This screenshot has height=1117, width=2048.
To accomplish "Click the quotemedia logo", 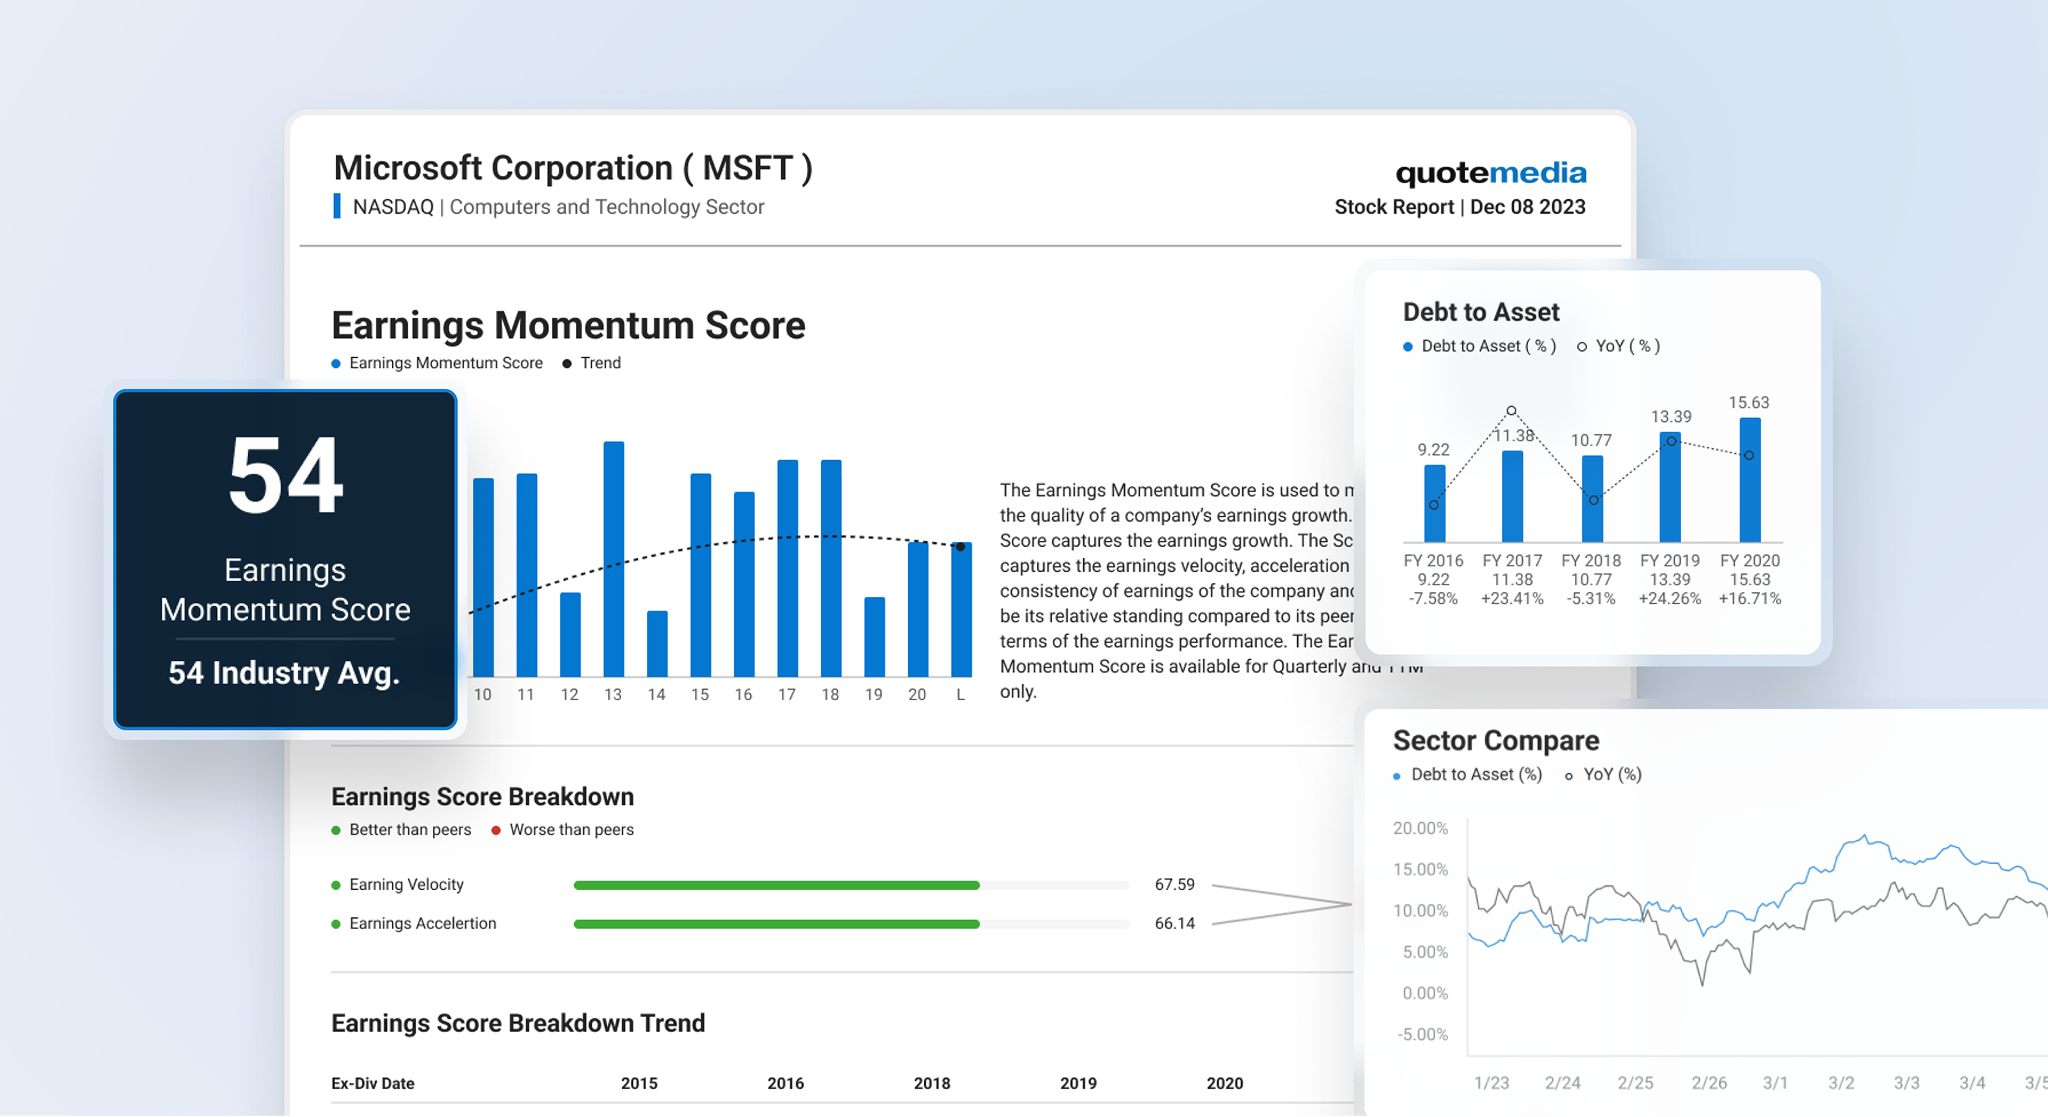I will pos(1491,173).
